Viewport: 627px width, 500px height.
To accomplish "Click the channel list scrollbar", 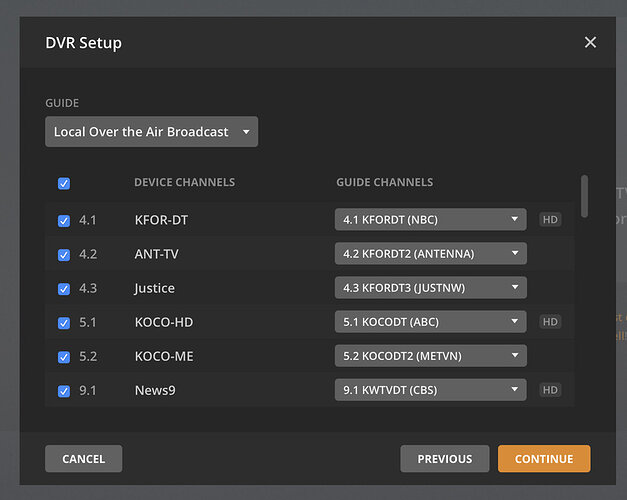I will 584,195.
